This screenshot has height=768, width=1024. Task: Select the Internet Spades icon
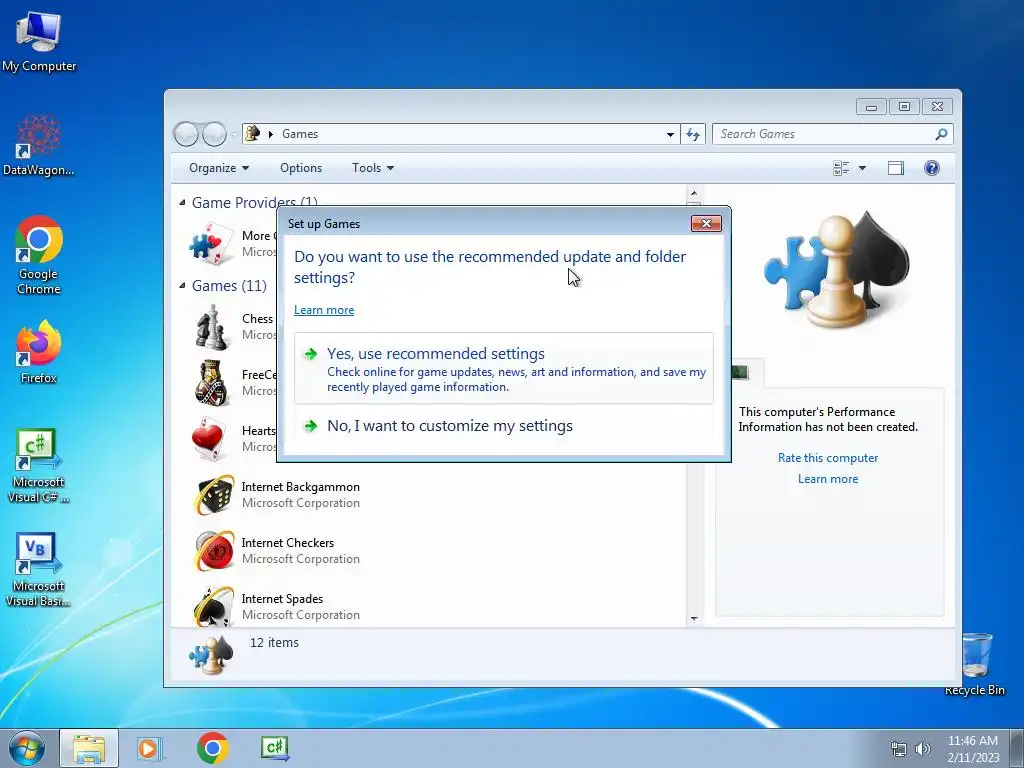coord(214,607)
